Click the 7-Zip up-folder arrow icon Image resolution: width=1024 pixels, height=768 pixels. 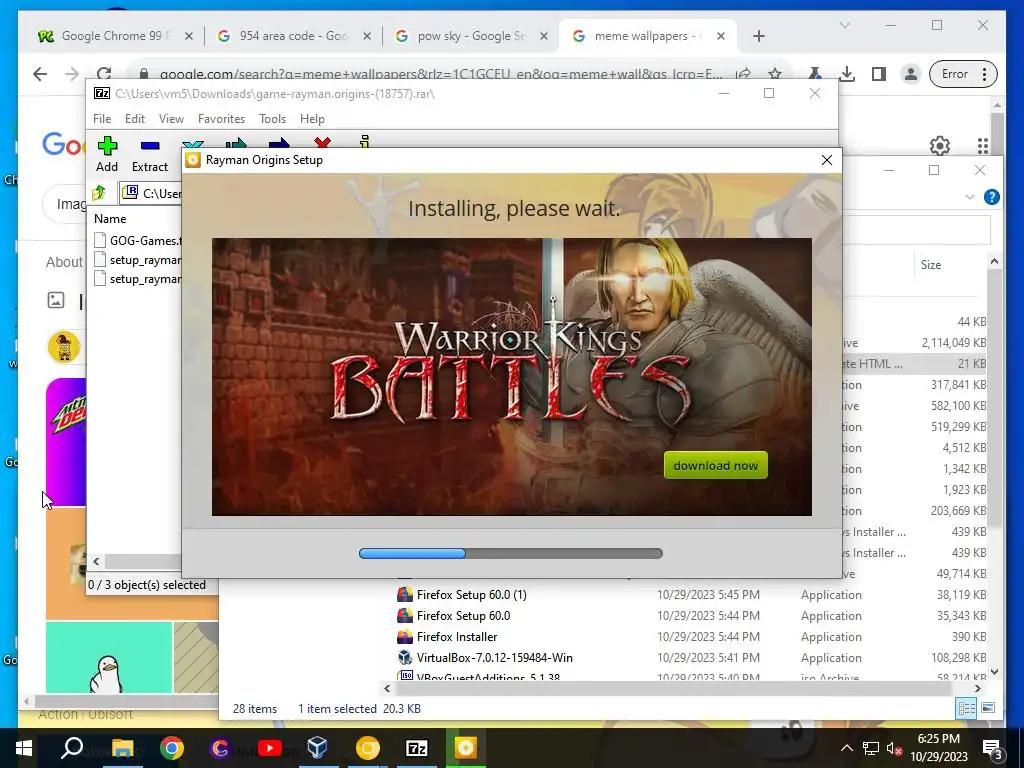99,193
